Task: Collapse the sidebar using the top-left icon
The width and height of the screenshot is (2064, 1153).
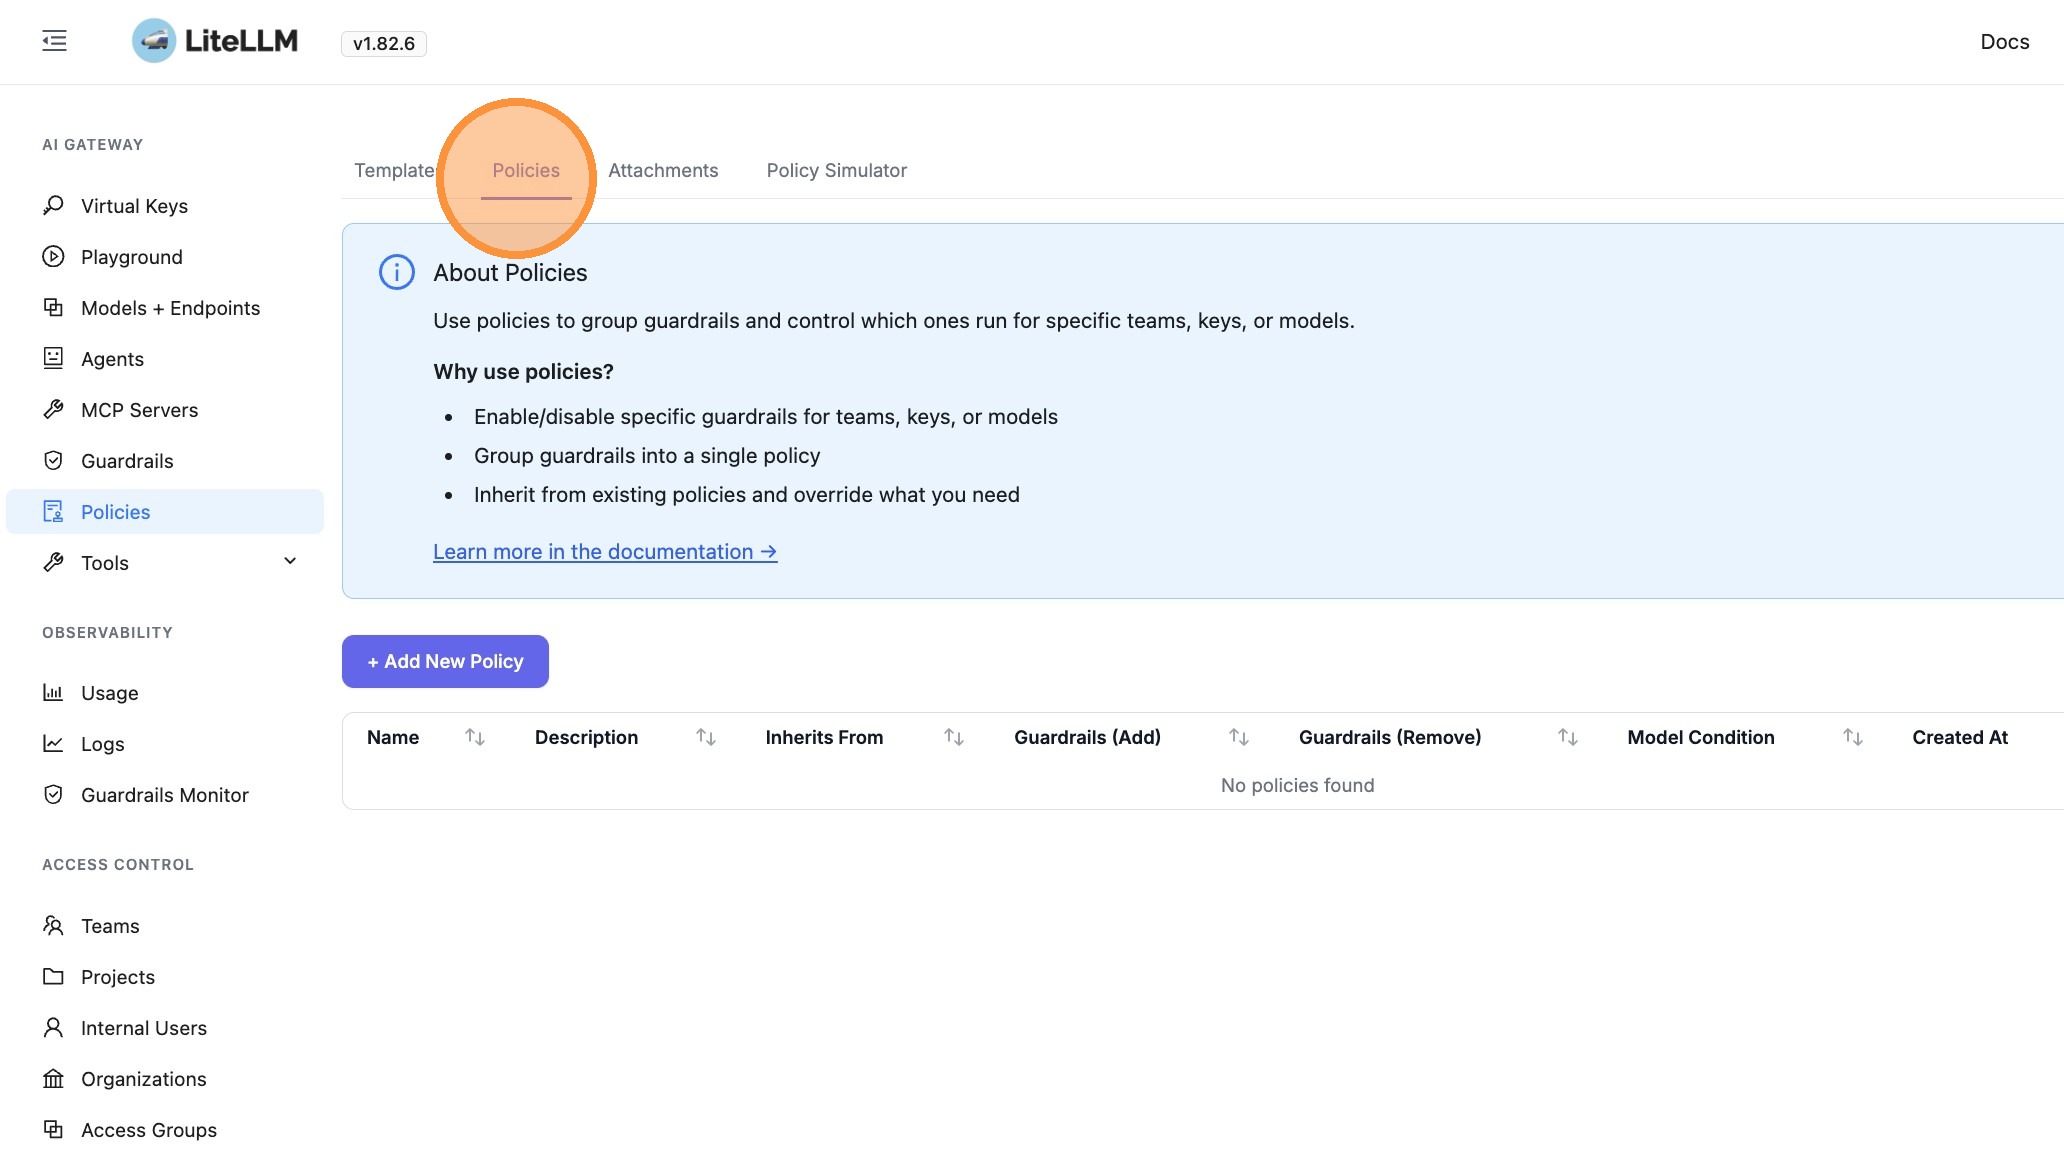Action: [54, 41]
